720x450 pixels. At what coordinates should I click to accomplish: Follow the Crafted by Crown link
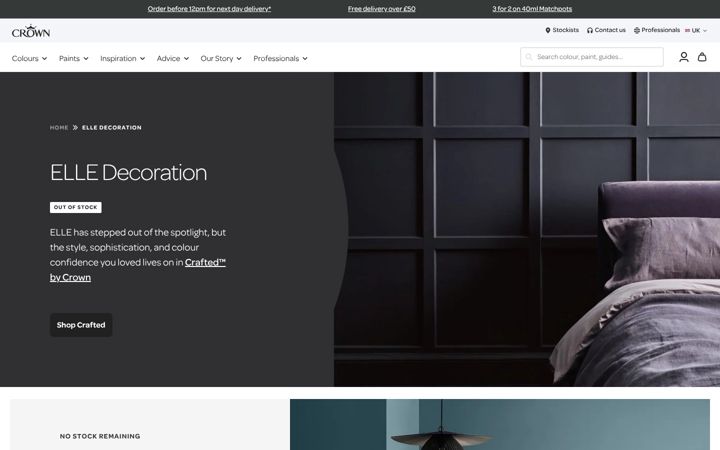[x=205, y=262]
